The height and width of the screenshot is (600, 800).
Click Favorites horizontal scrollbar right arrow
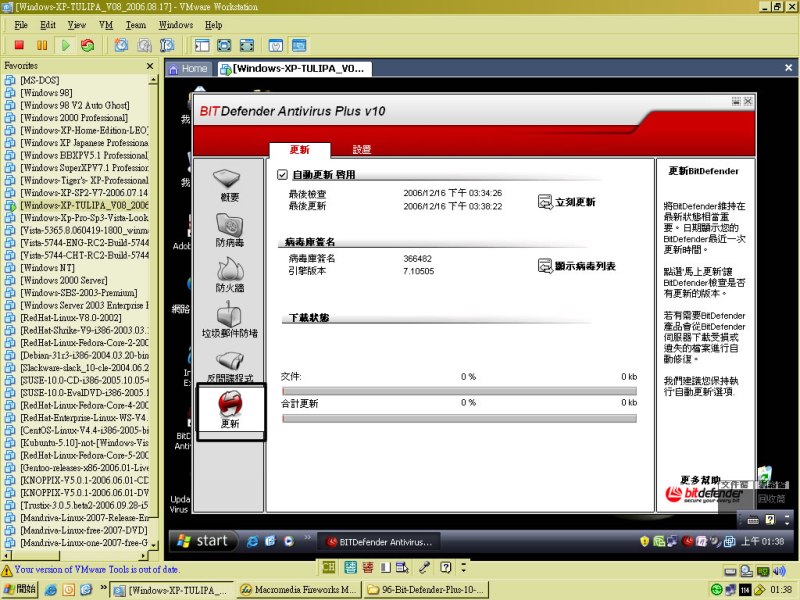point(144,555)
